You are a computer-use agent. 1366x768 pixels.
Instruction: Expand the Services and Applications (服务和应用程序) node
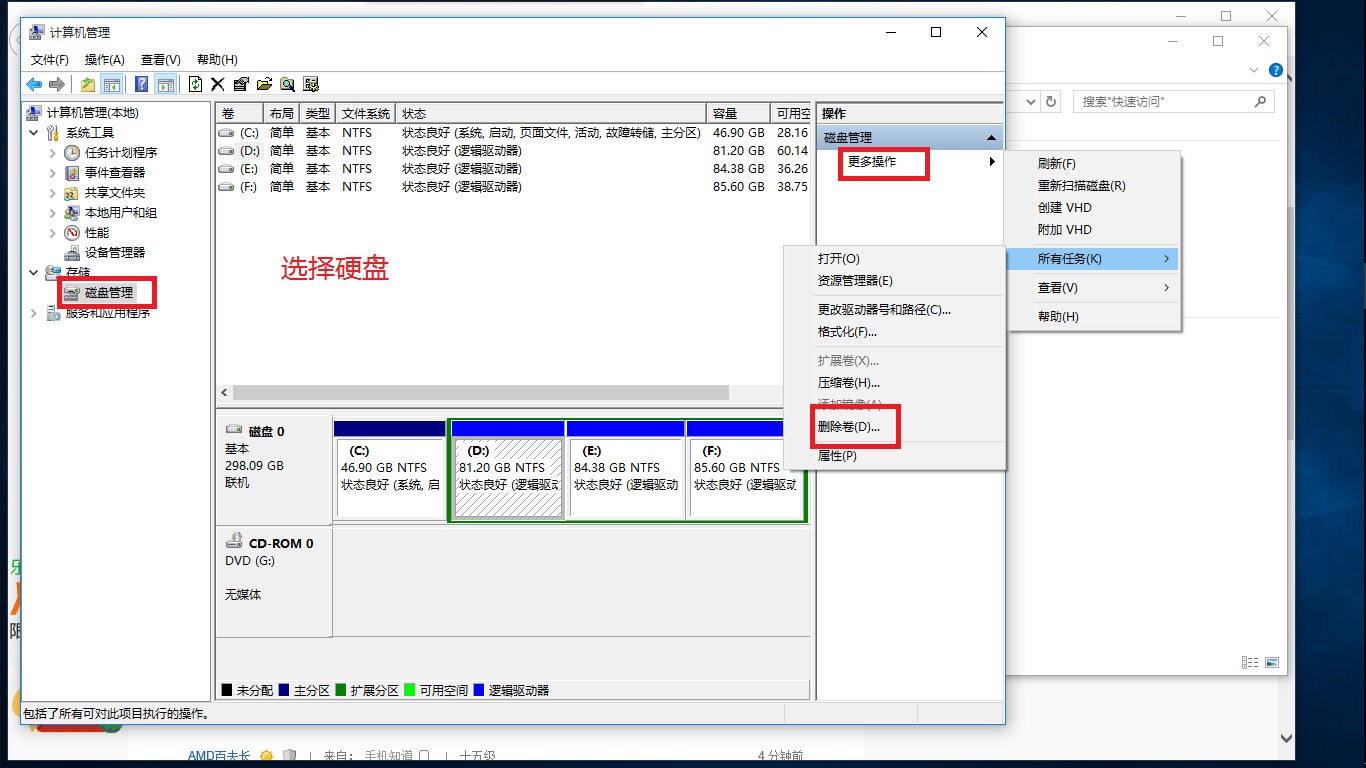(x=34, y=313)
